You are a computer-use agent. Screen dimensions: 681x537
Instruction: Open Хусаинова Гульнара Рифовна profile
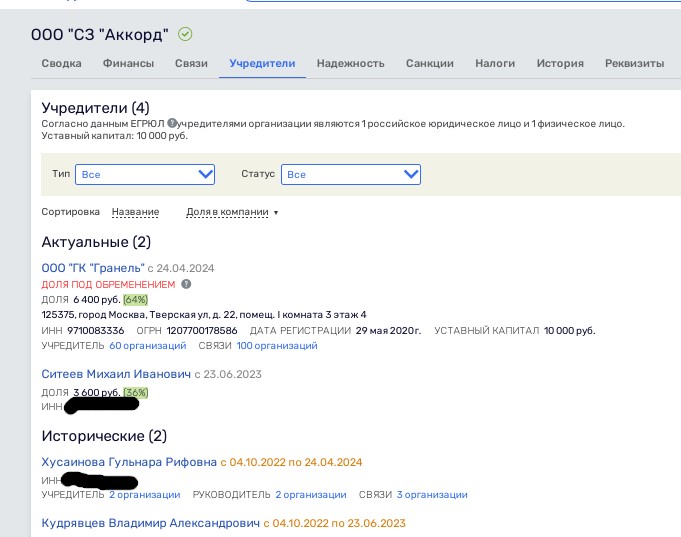pyautogui.click(x=129, y=462)
